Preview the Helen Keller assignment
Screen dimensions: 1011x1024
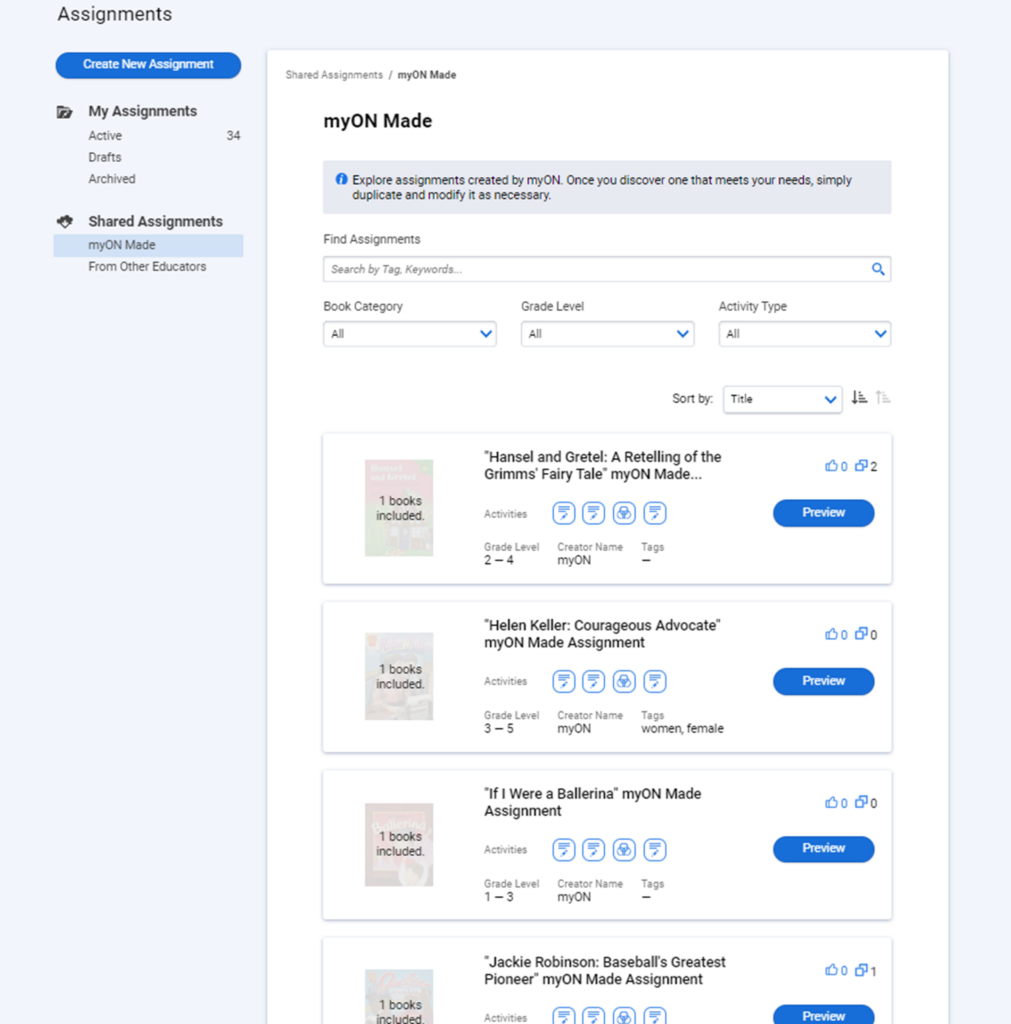(x=823, y=681)
